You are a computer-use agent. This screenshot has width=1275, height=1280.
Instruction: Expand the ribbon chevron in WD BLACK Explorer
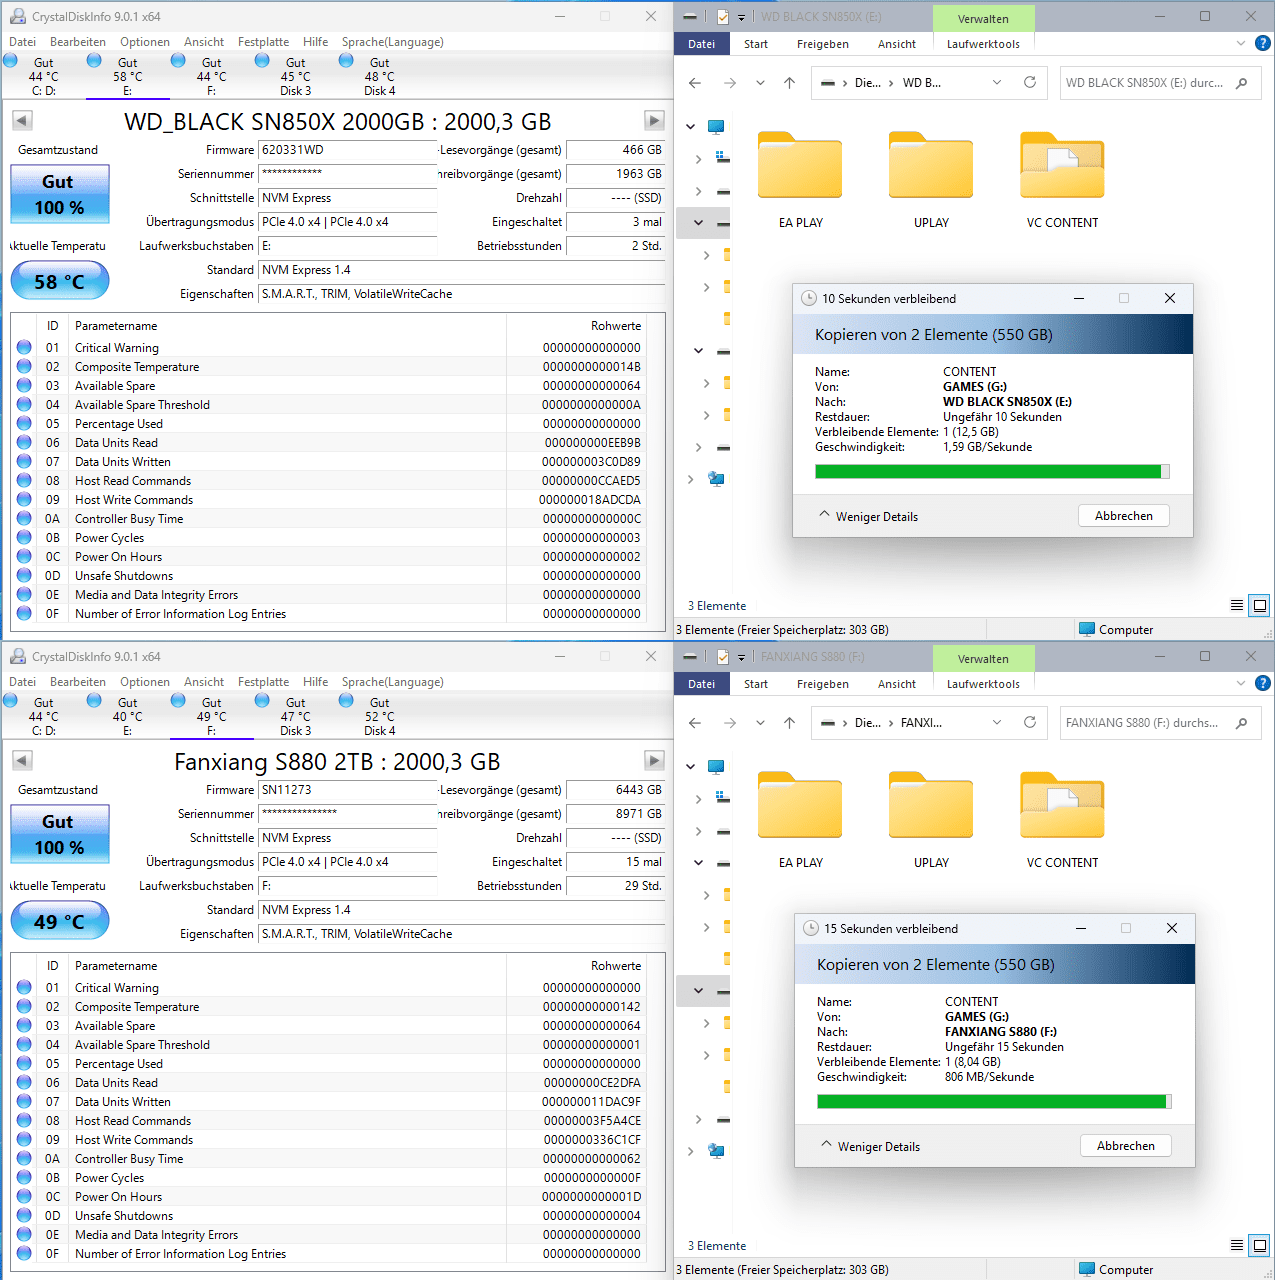[1241, 43]
